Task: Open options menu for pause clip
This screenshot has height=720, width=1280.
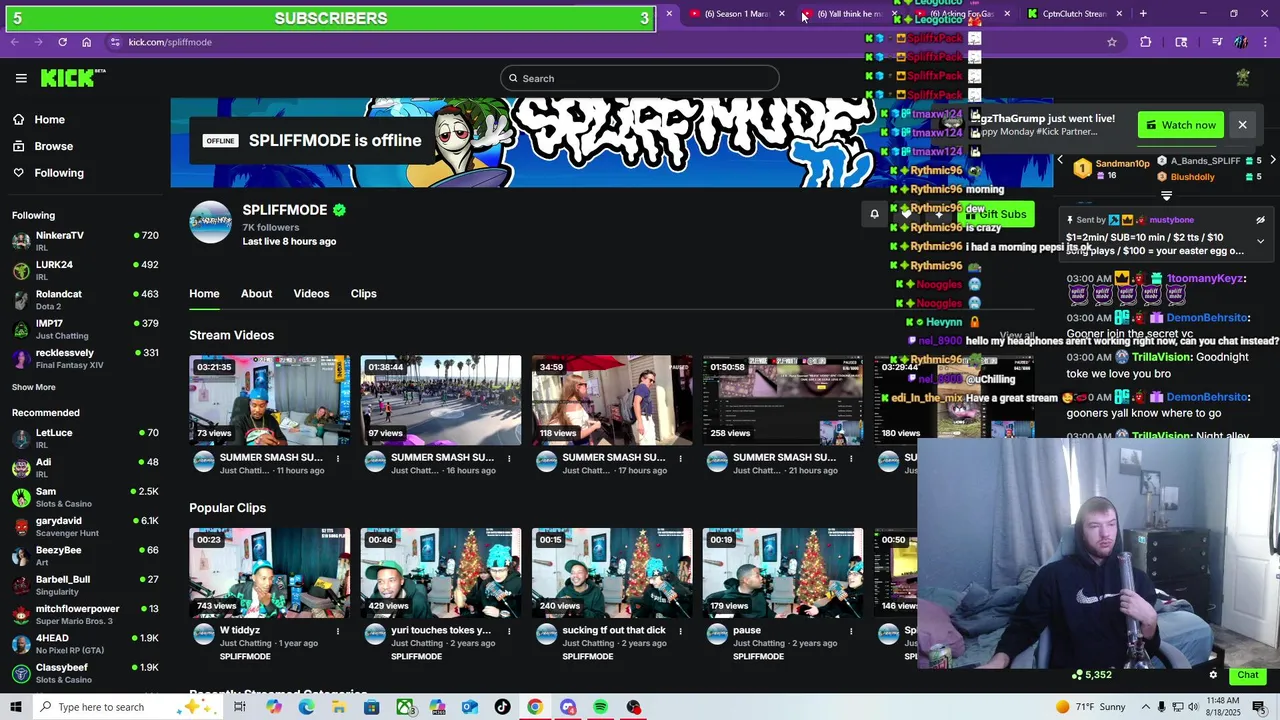Action: click(851, 631)
